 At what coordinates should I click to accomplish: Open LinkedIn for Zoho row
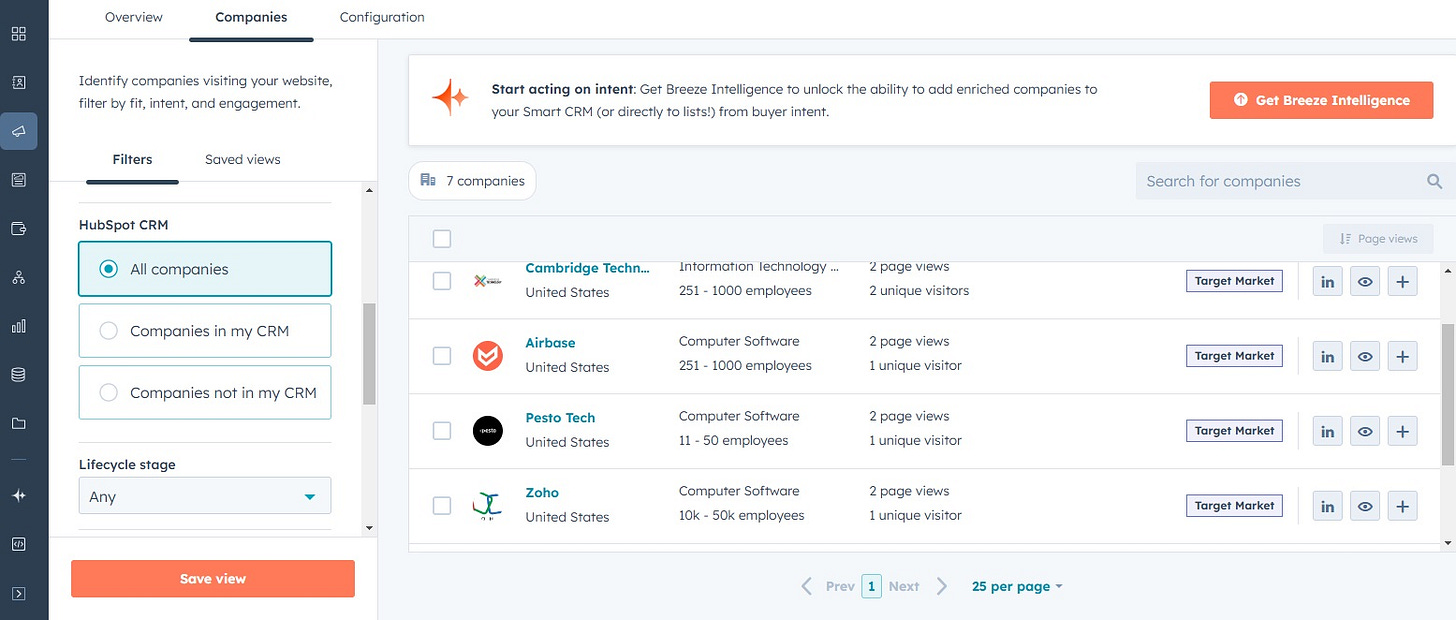click(1327, 506)
